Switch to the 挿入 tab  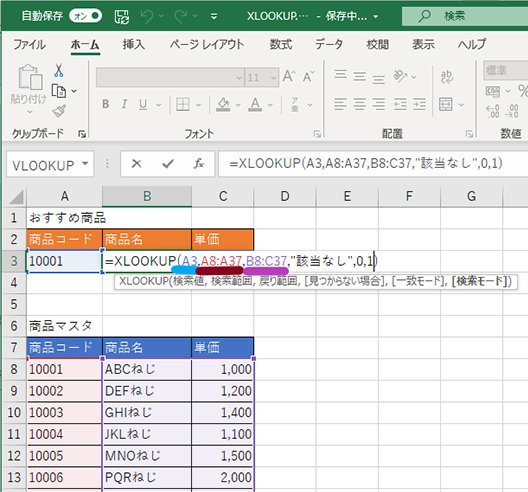click(x=133, y=44)
